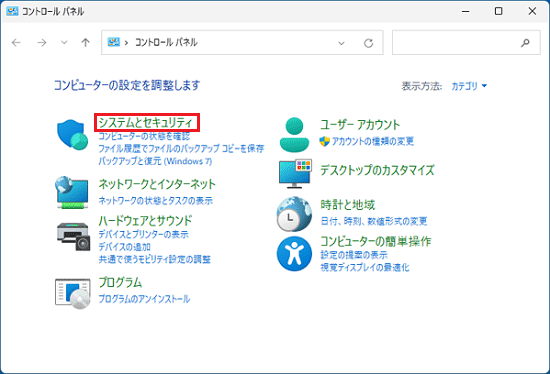The image size is (550, 374).
Task: Open プログラム category heading
Action: click(120, 282)
